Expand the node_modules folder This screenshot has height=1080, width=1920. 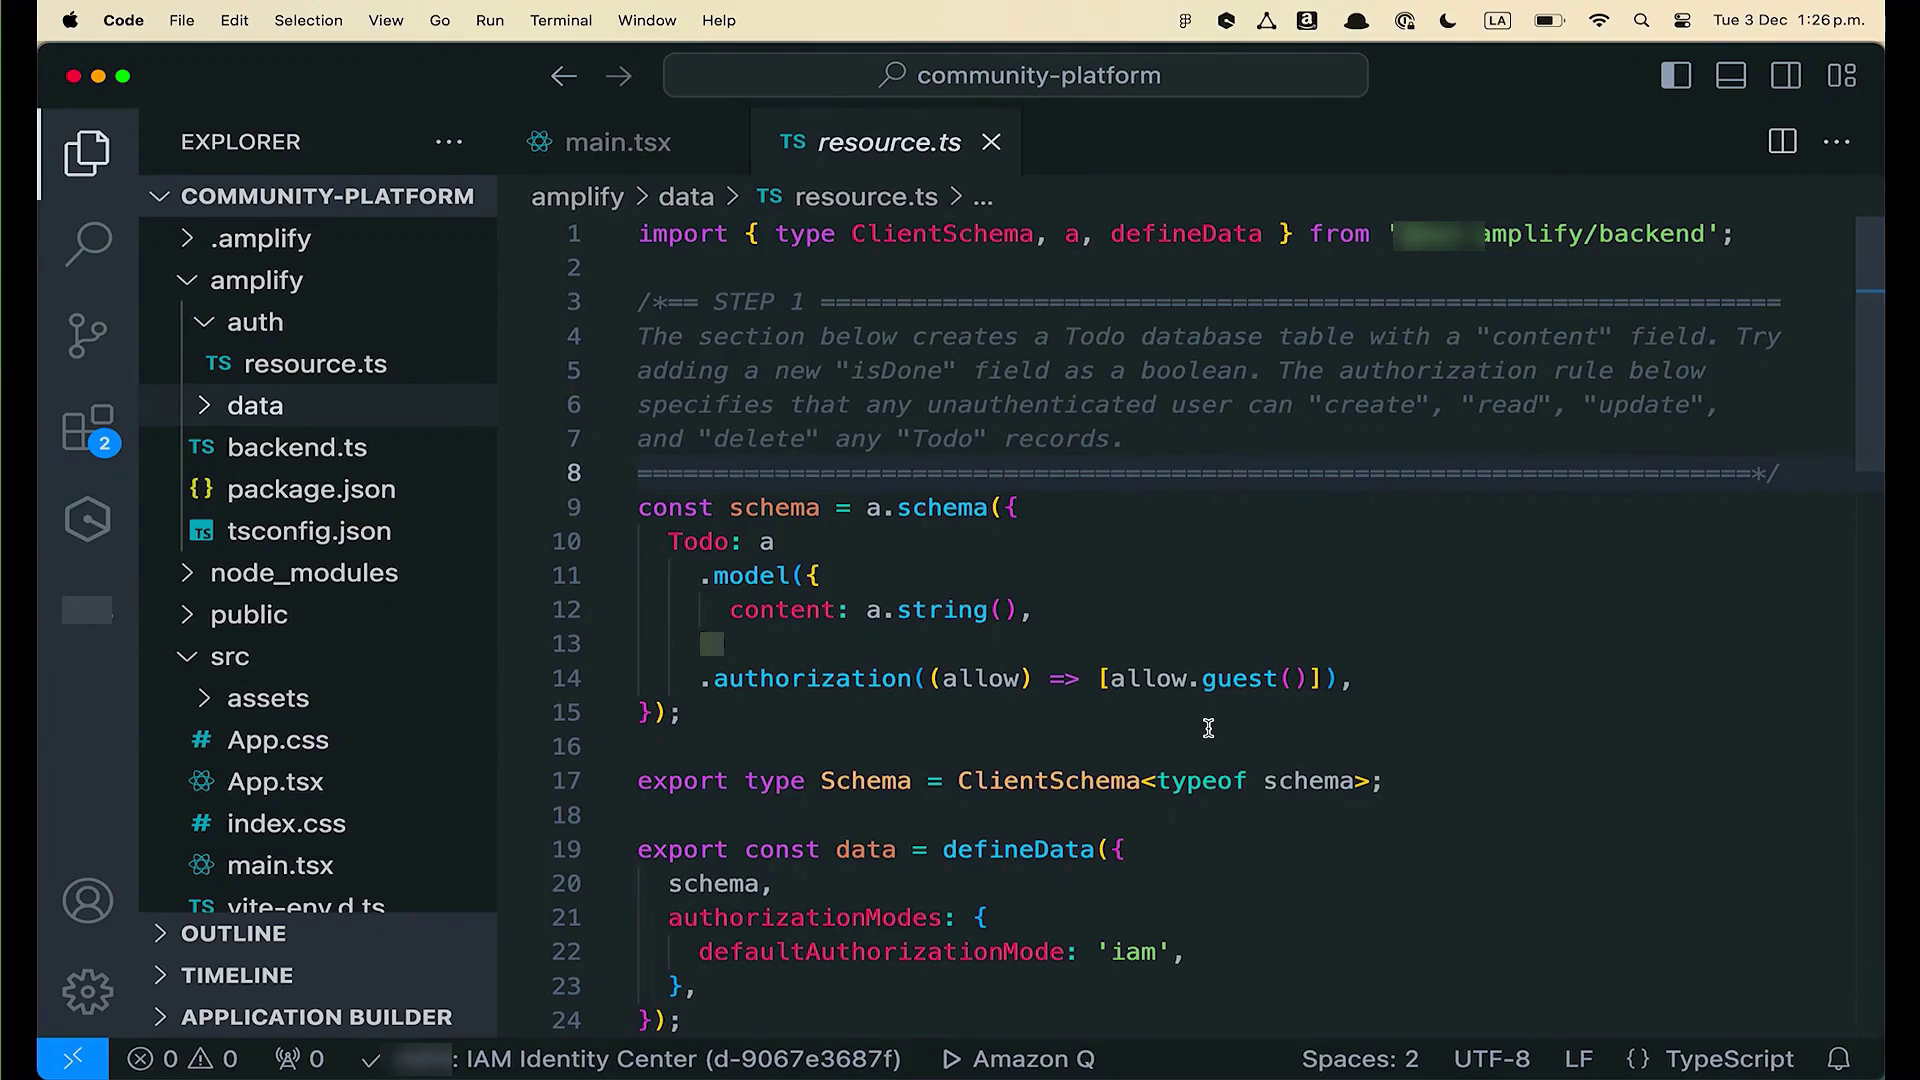[318, 573]
